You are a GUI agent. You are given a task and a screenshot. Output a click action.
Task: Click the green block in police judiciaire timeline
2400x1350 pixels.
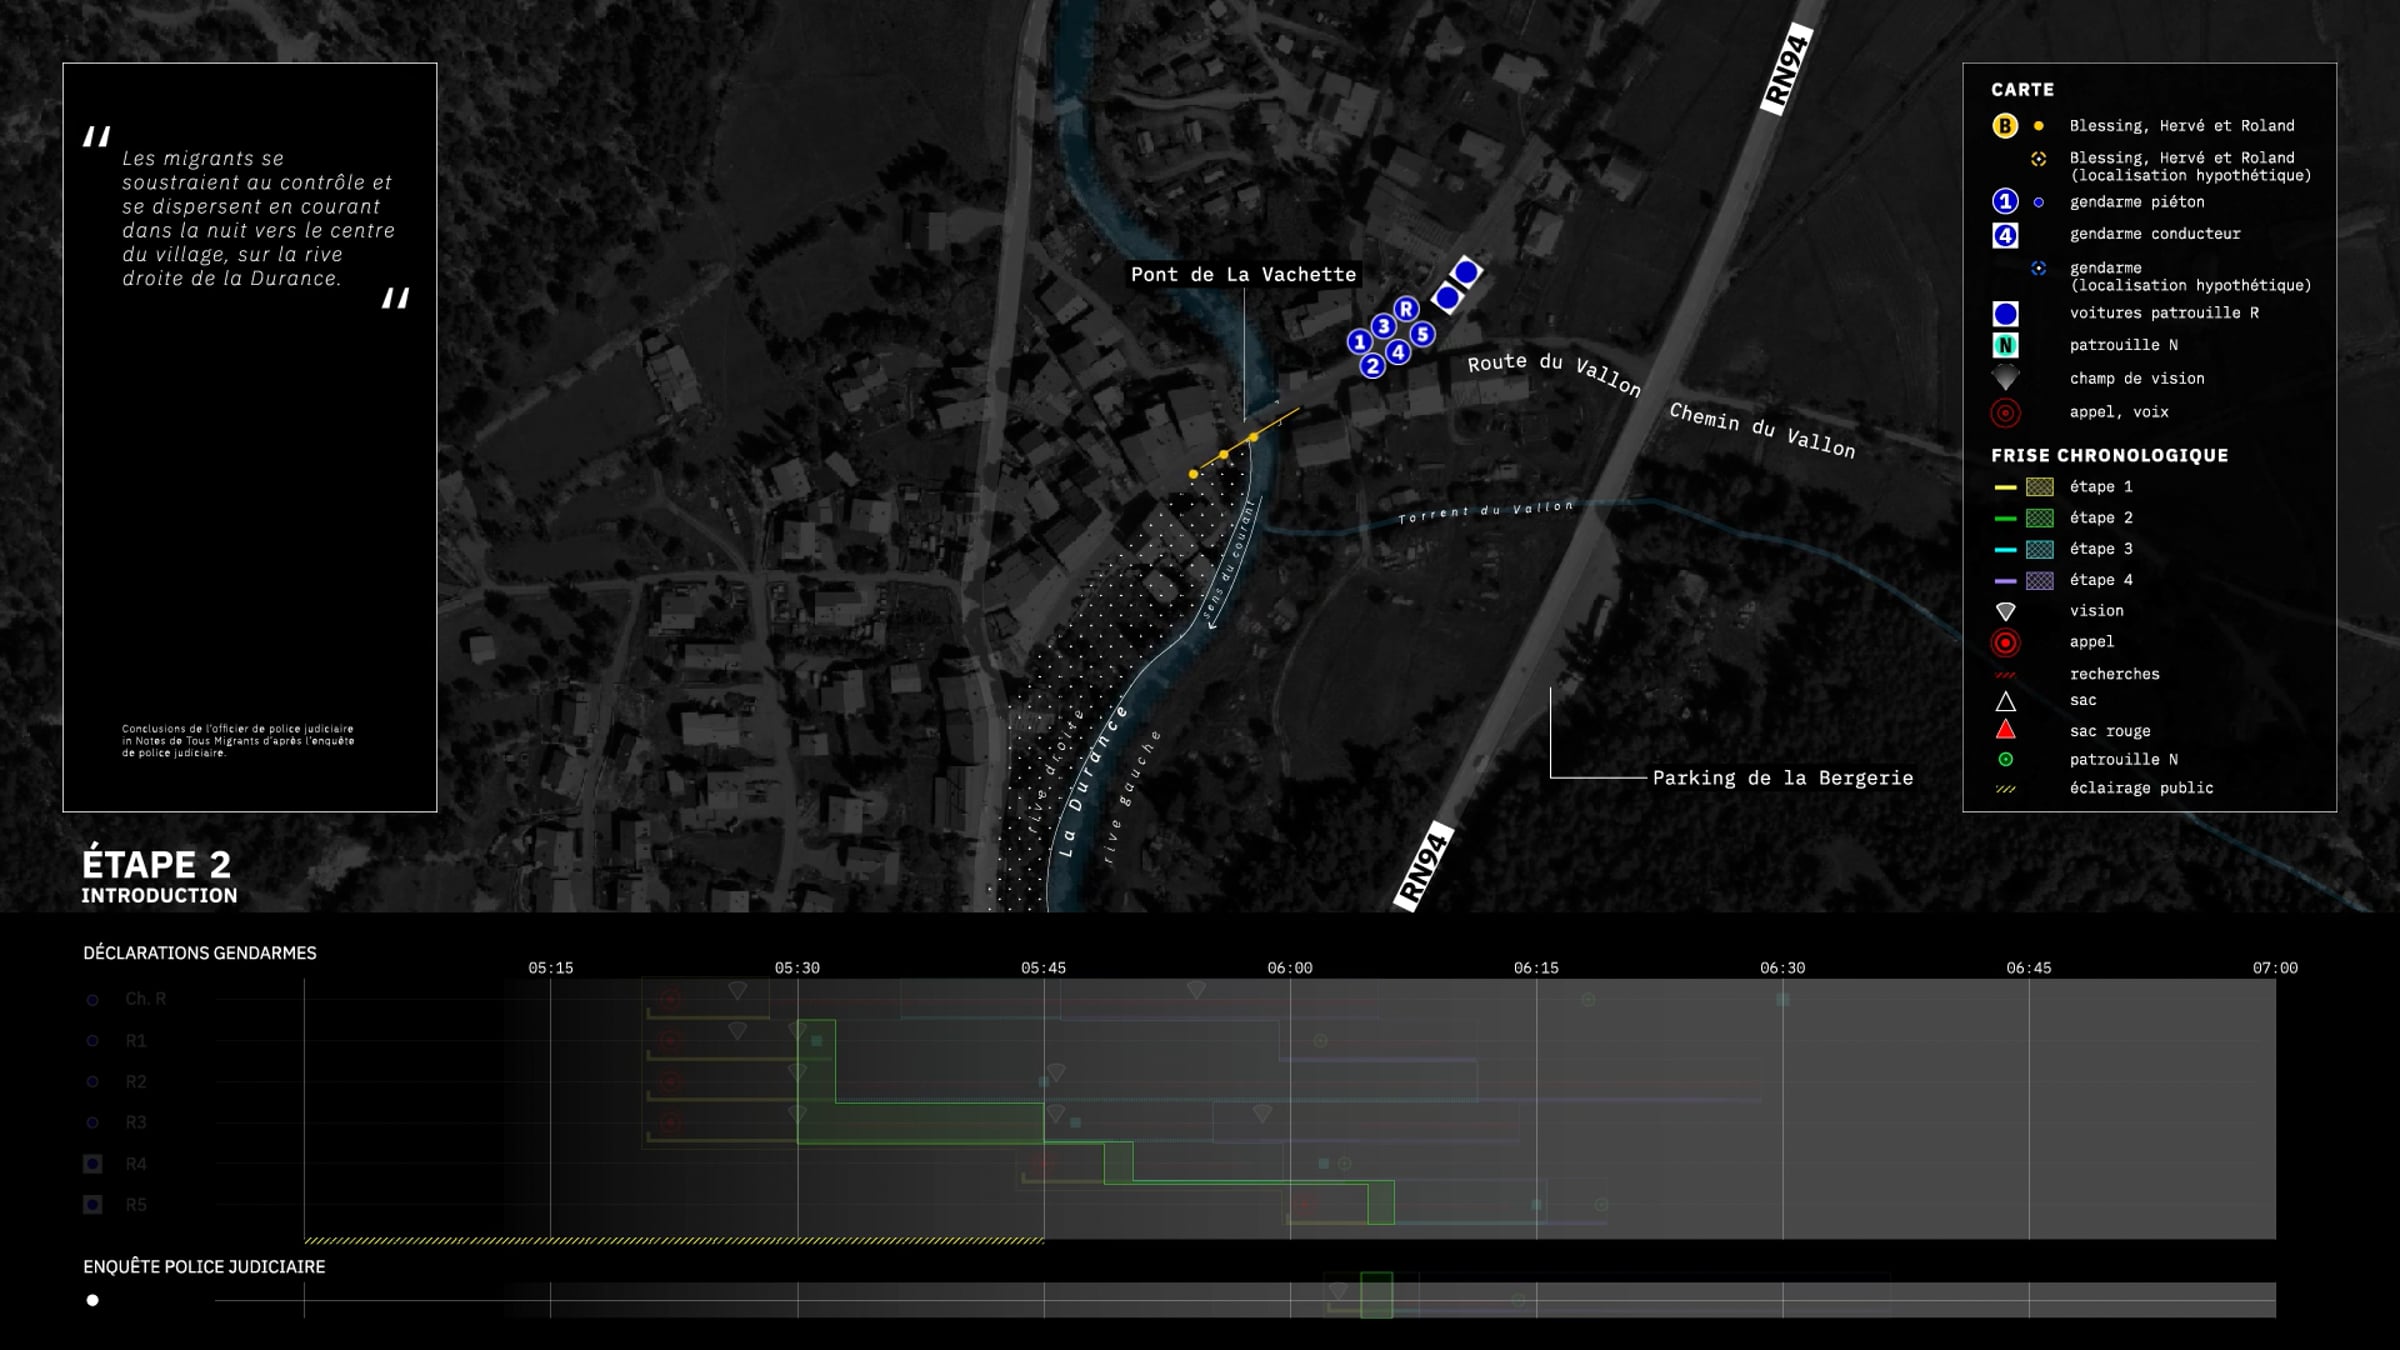pos(1377,1295)
